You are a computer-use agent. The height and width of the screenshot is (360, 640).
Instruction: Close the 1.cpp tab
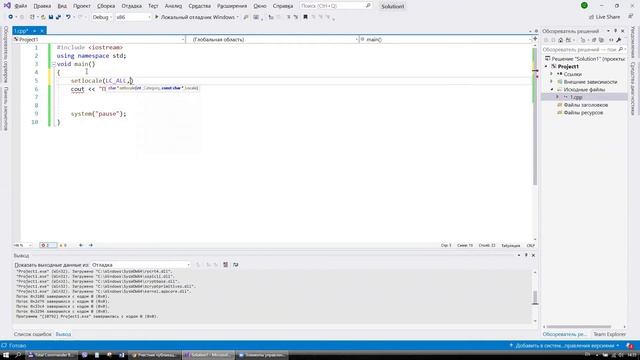[42, 31]
